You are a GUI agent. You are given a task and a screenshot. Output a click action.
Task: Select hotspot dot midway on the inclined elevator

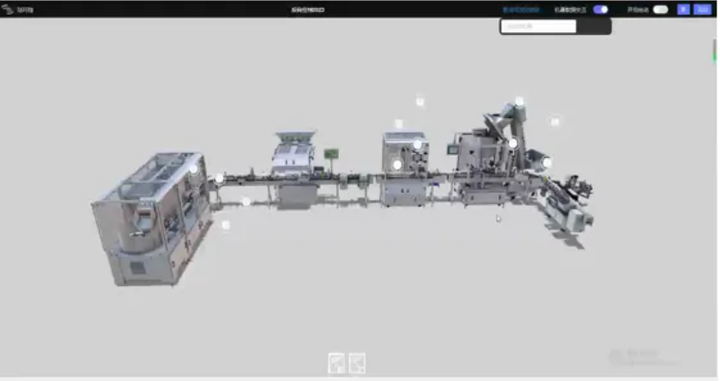pyautogui.click(x=513, y=144)
